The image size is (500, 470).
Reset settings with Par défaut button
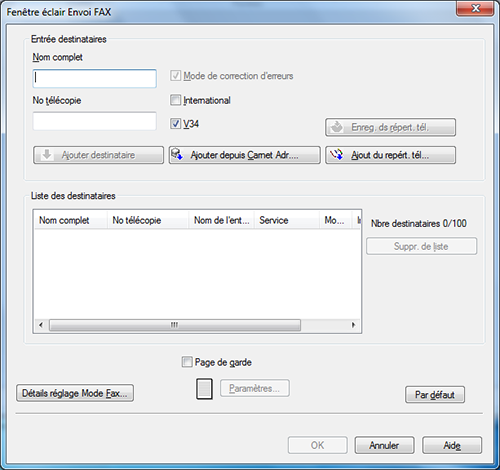pyautogui.click(x=435, y=395)
